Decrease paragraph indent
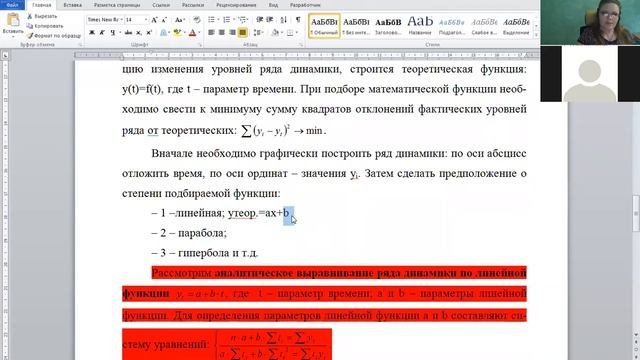Screen dimensions: 640x360 click(x=260, y=20)
